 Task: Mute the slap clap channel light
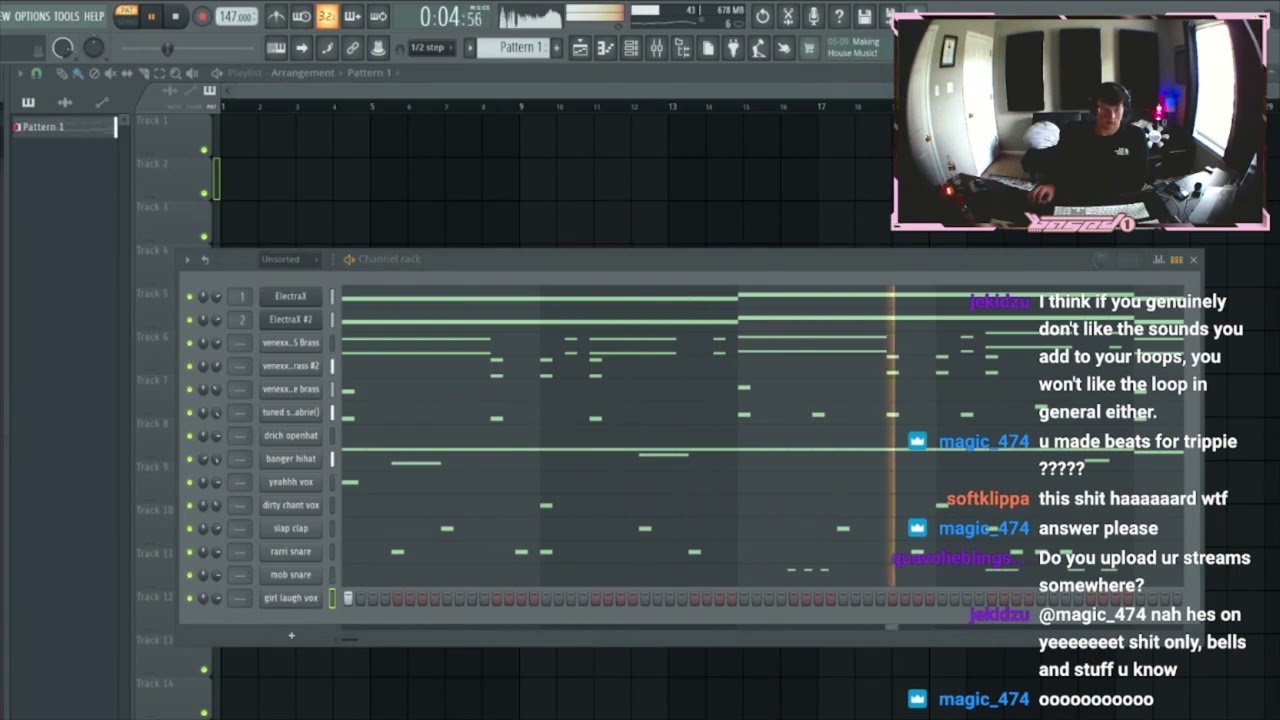pos(189,529)
